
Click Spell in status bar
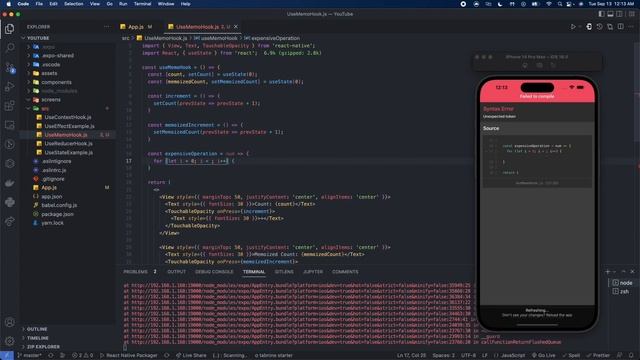tap(571, 356)
